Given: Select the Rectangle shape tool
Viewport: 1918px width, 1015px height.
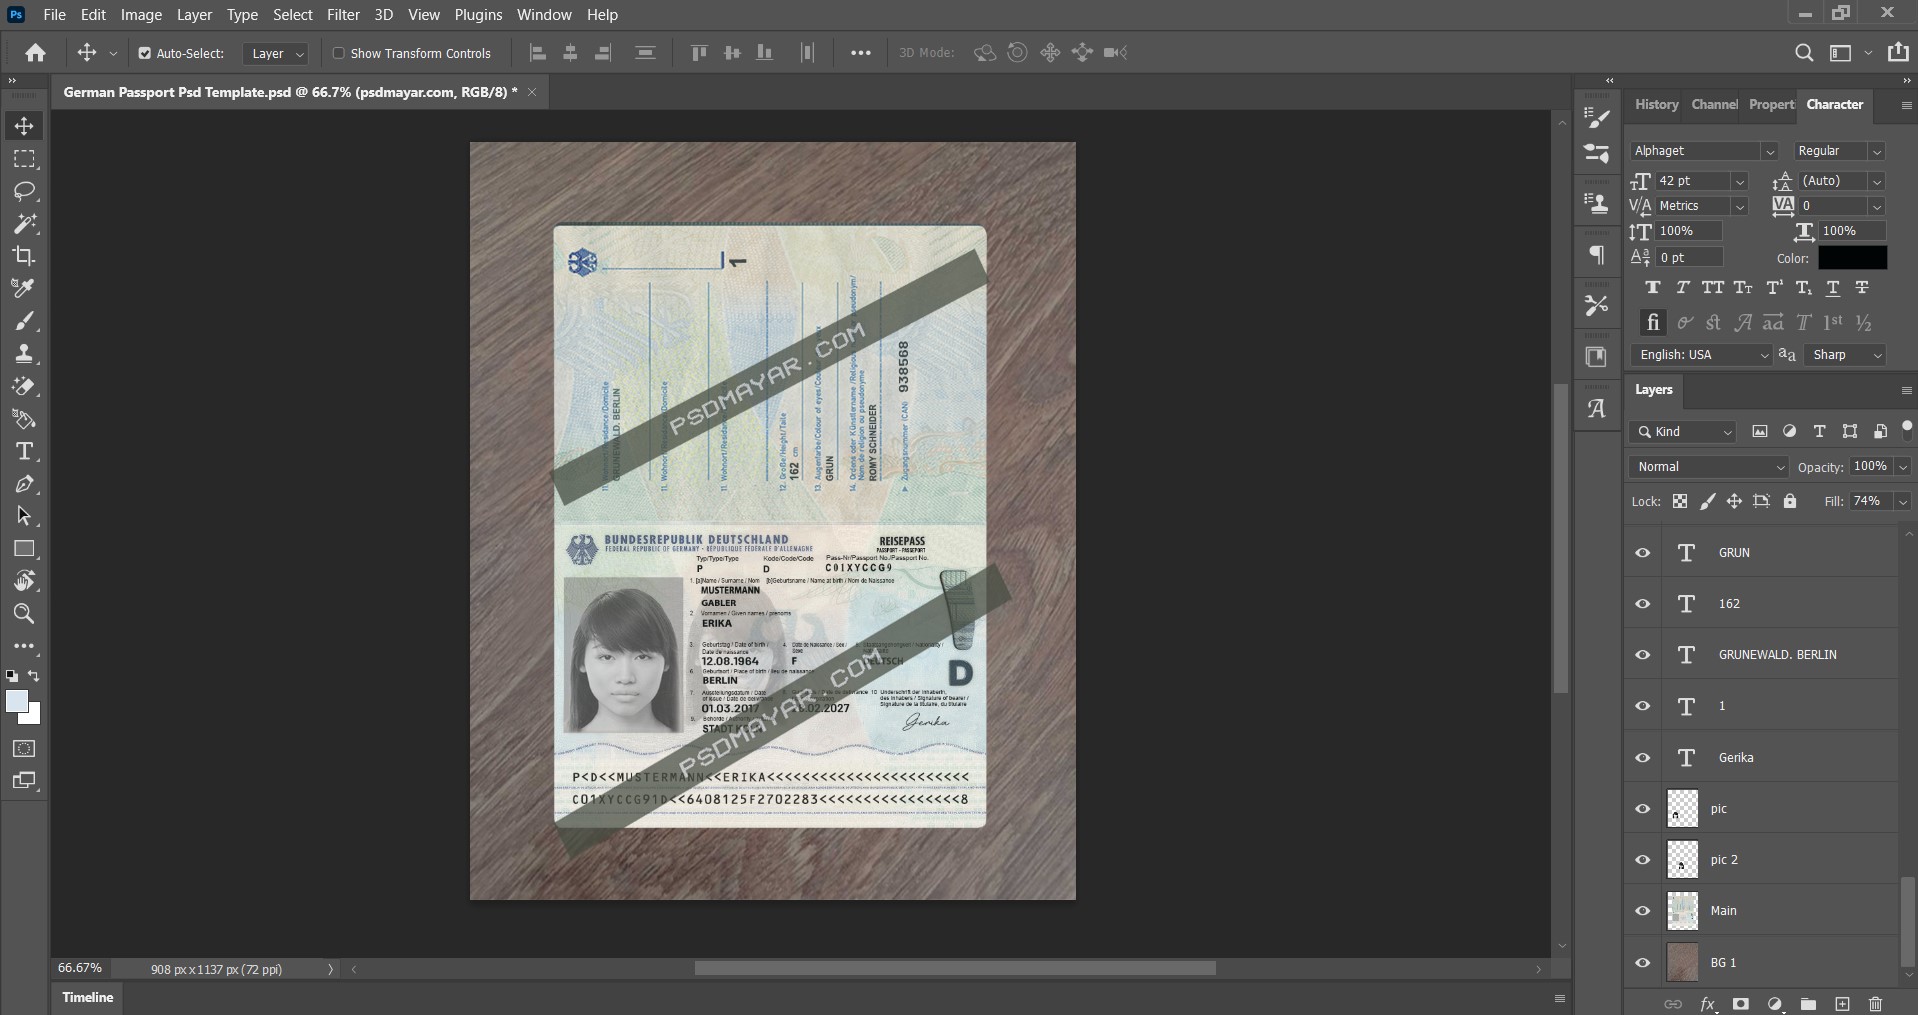Looking at the screenshot, I should pos(24,549).
